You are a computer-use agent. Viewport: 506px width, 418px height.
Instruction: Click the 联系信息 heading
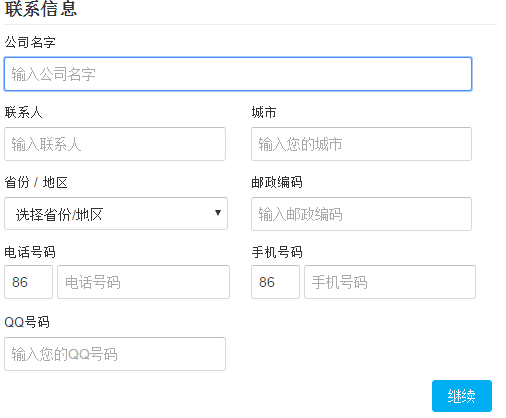41,8
